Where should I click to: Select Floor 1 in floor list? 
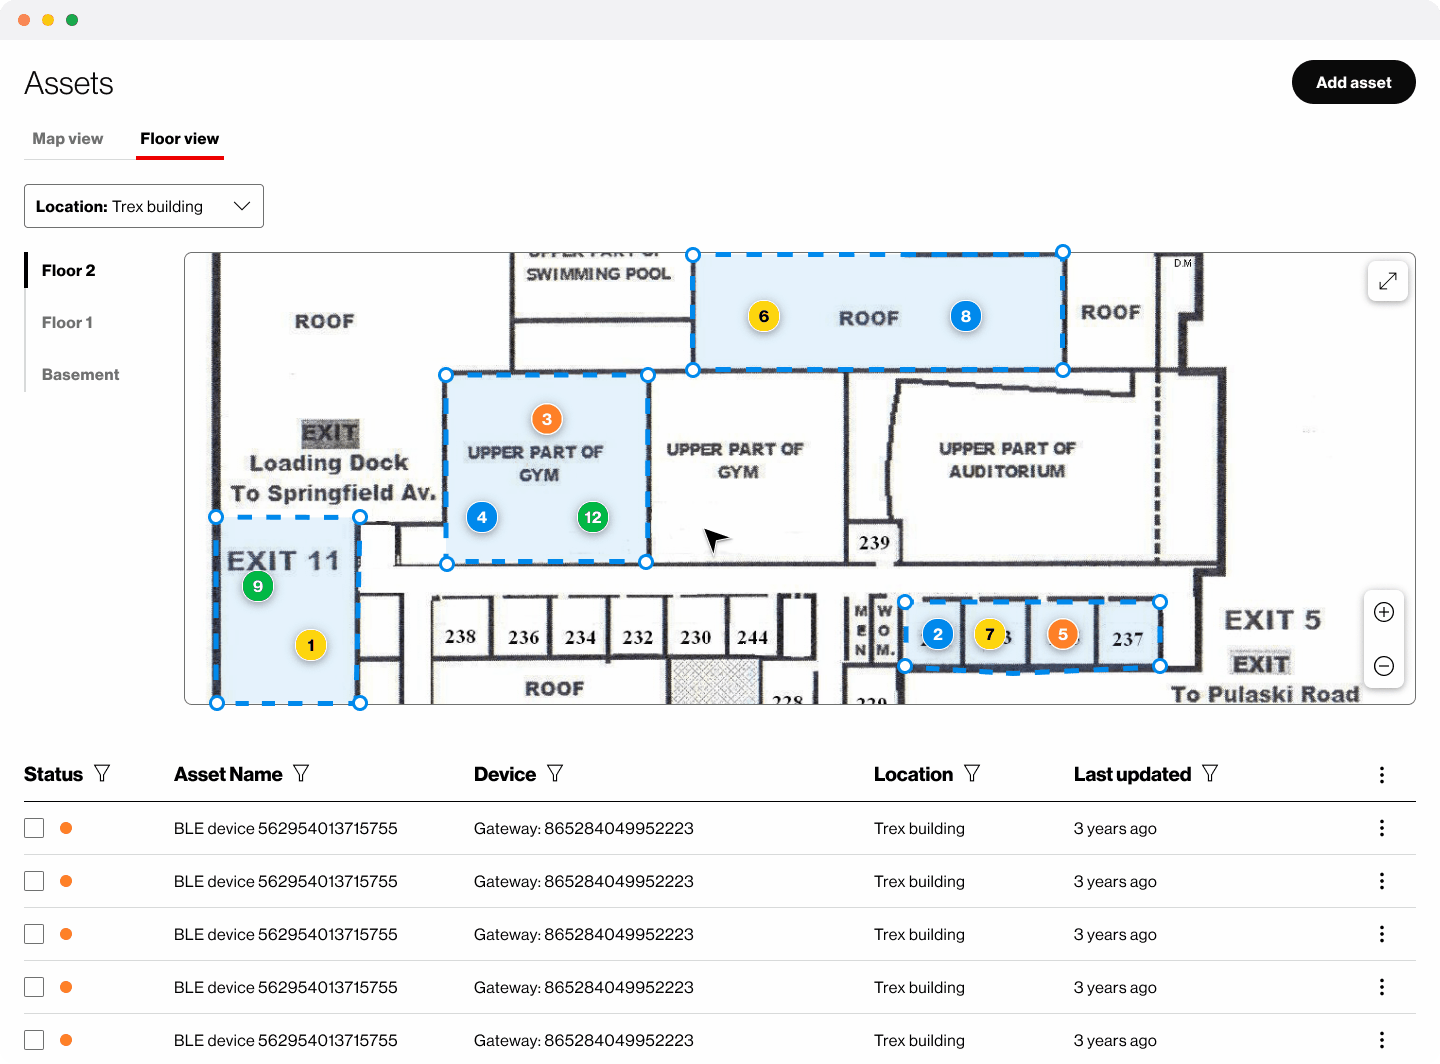pyautogui.click(x=67, y=322)
